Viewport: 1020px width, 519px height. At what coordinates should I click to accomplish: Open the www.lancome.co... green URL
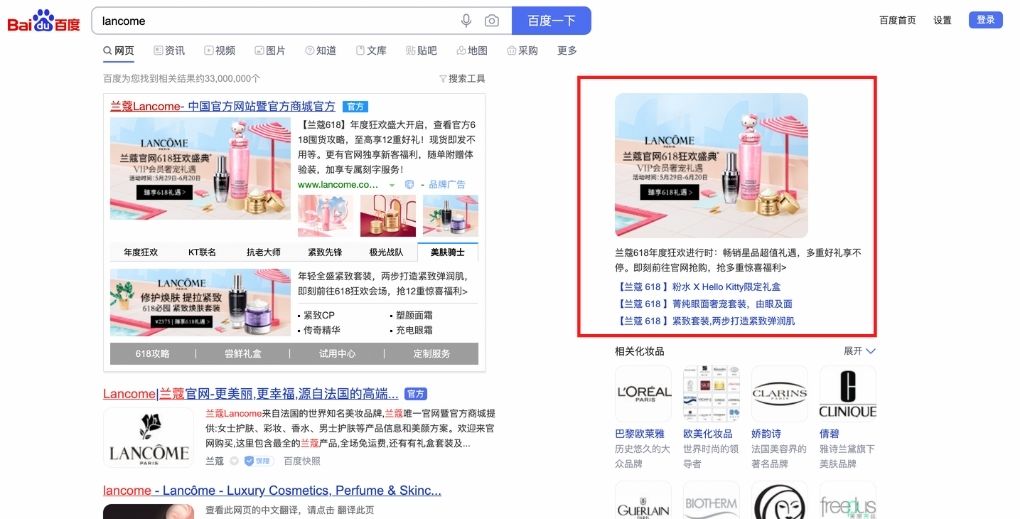tap(338, 185)
